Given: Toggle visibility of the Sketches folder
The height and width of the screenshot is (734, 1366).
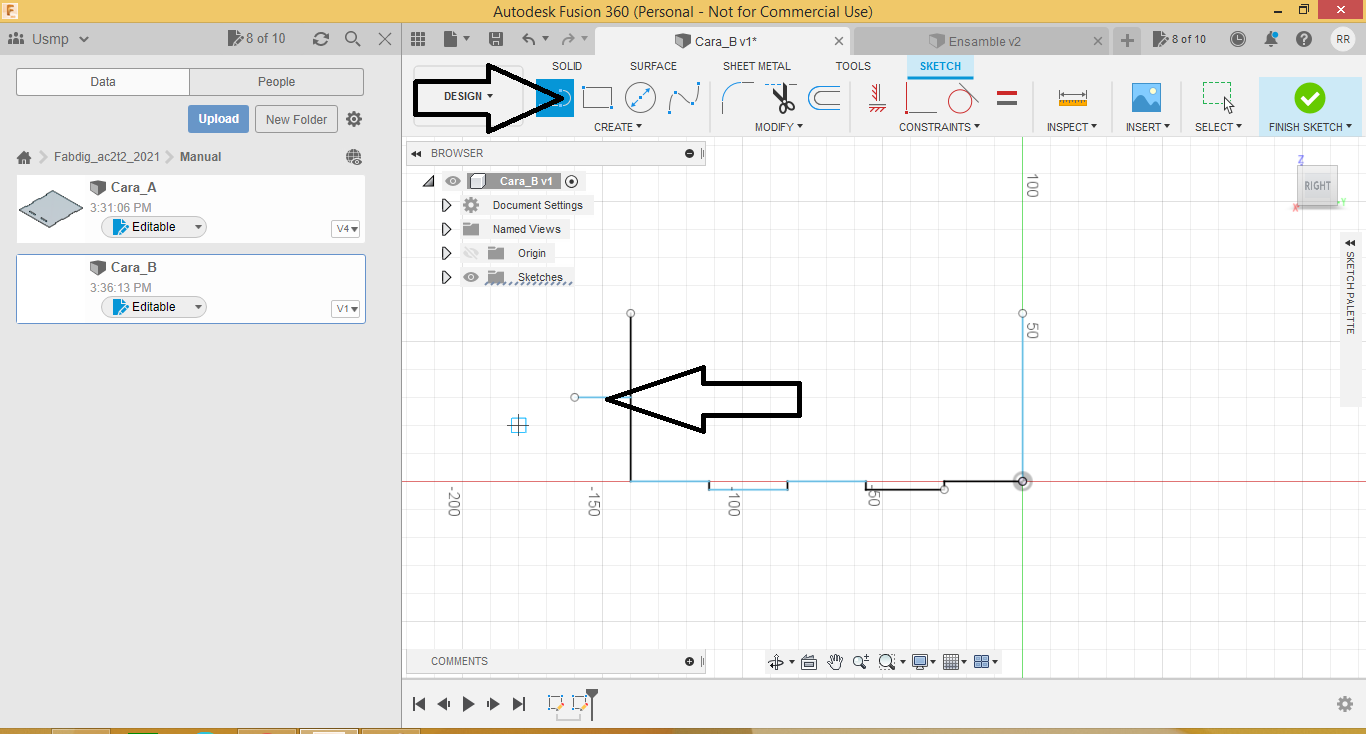Looking at the screenshot, I should tap(471, 277).
